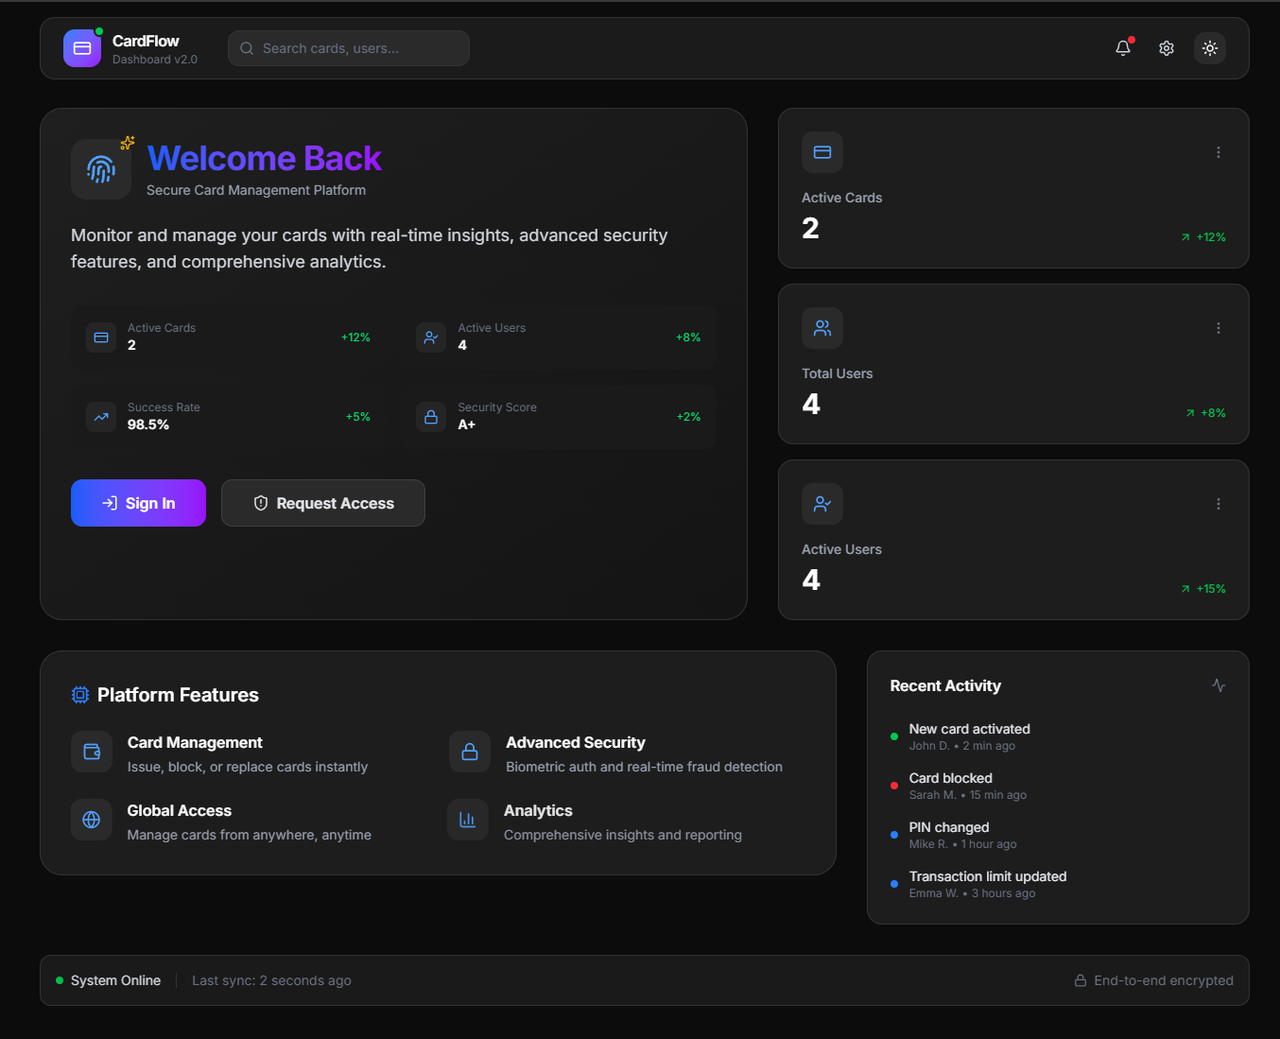Select the Card blocked activity entry
Viewport: 1280px width, 1039px height.
pos(1058,786)
